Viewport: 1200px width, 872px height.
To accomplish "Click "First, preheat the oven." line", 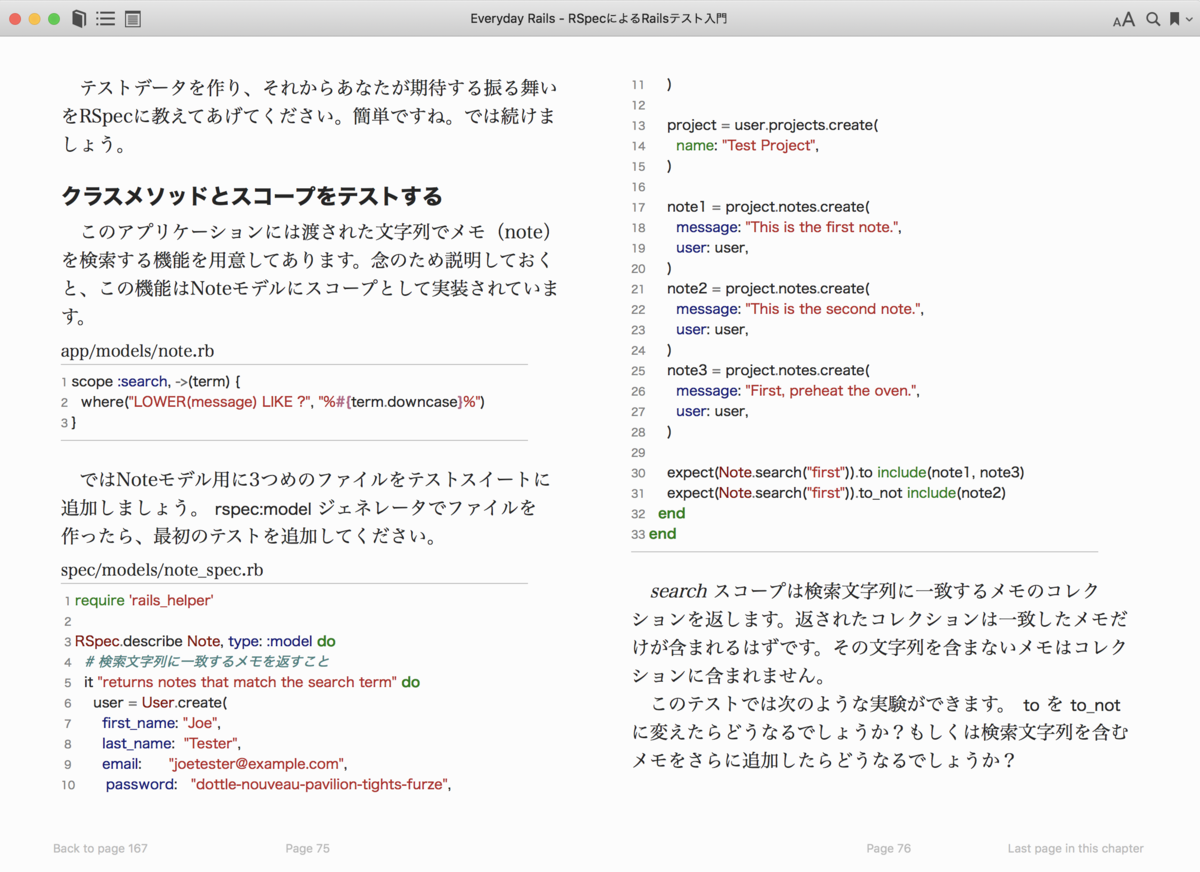I will click(797, 391).
